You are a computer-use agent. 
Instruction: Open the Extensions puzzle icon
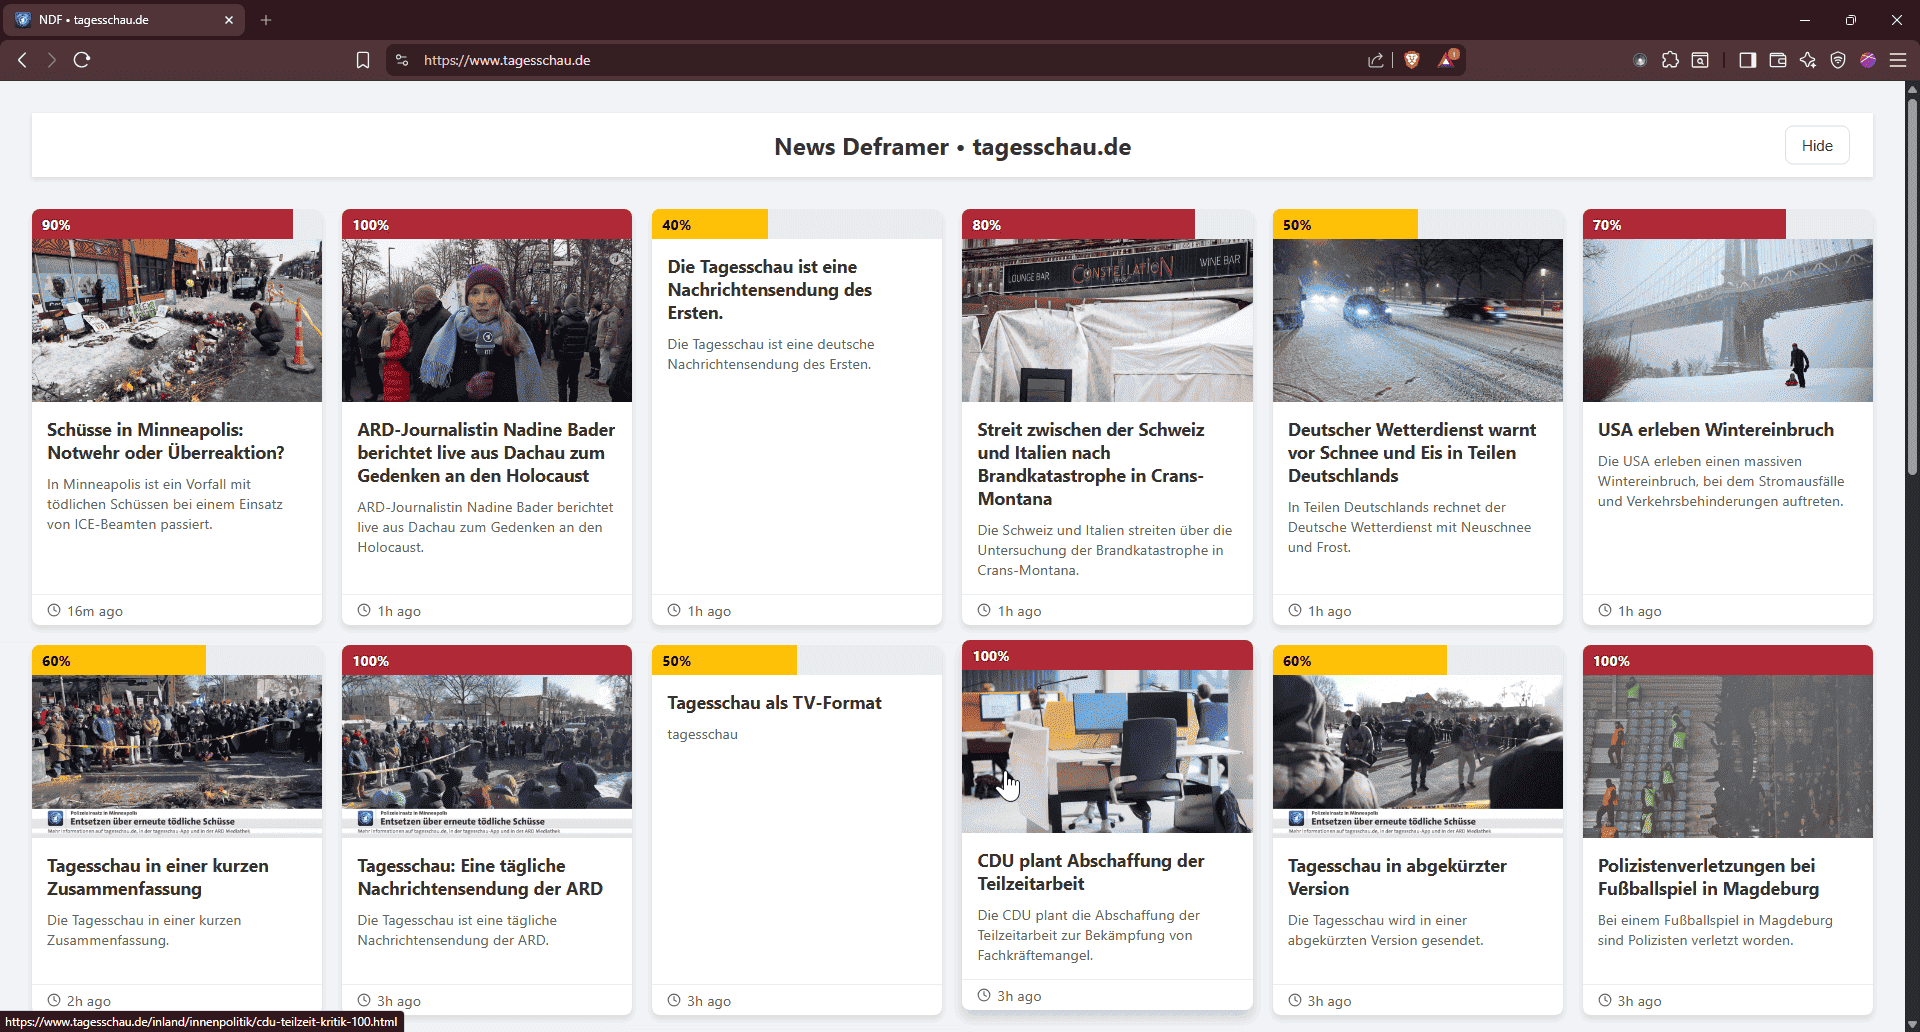coord(1670,60)
